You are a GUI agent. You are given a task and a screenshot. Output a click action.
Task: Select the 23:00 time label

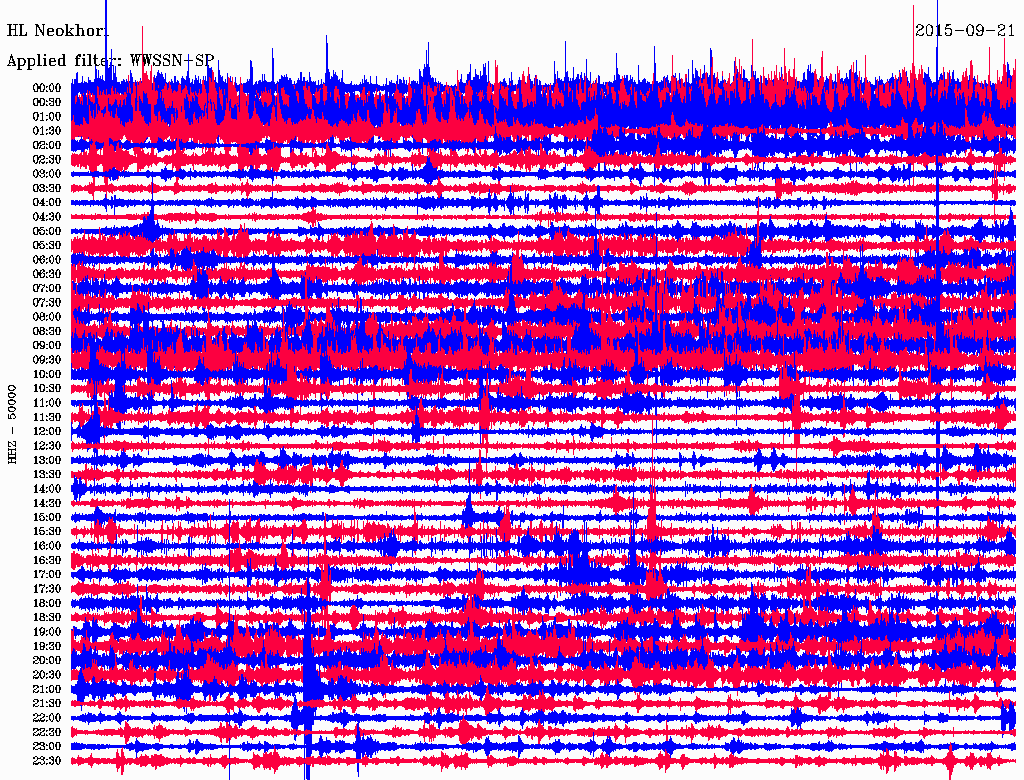pyautogui.click(x=47, y=746)
